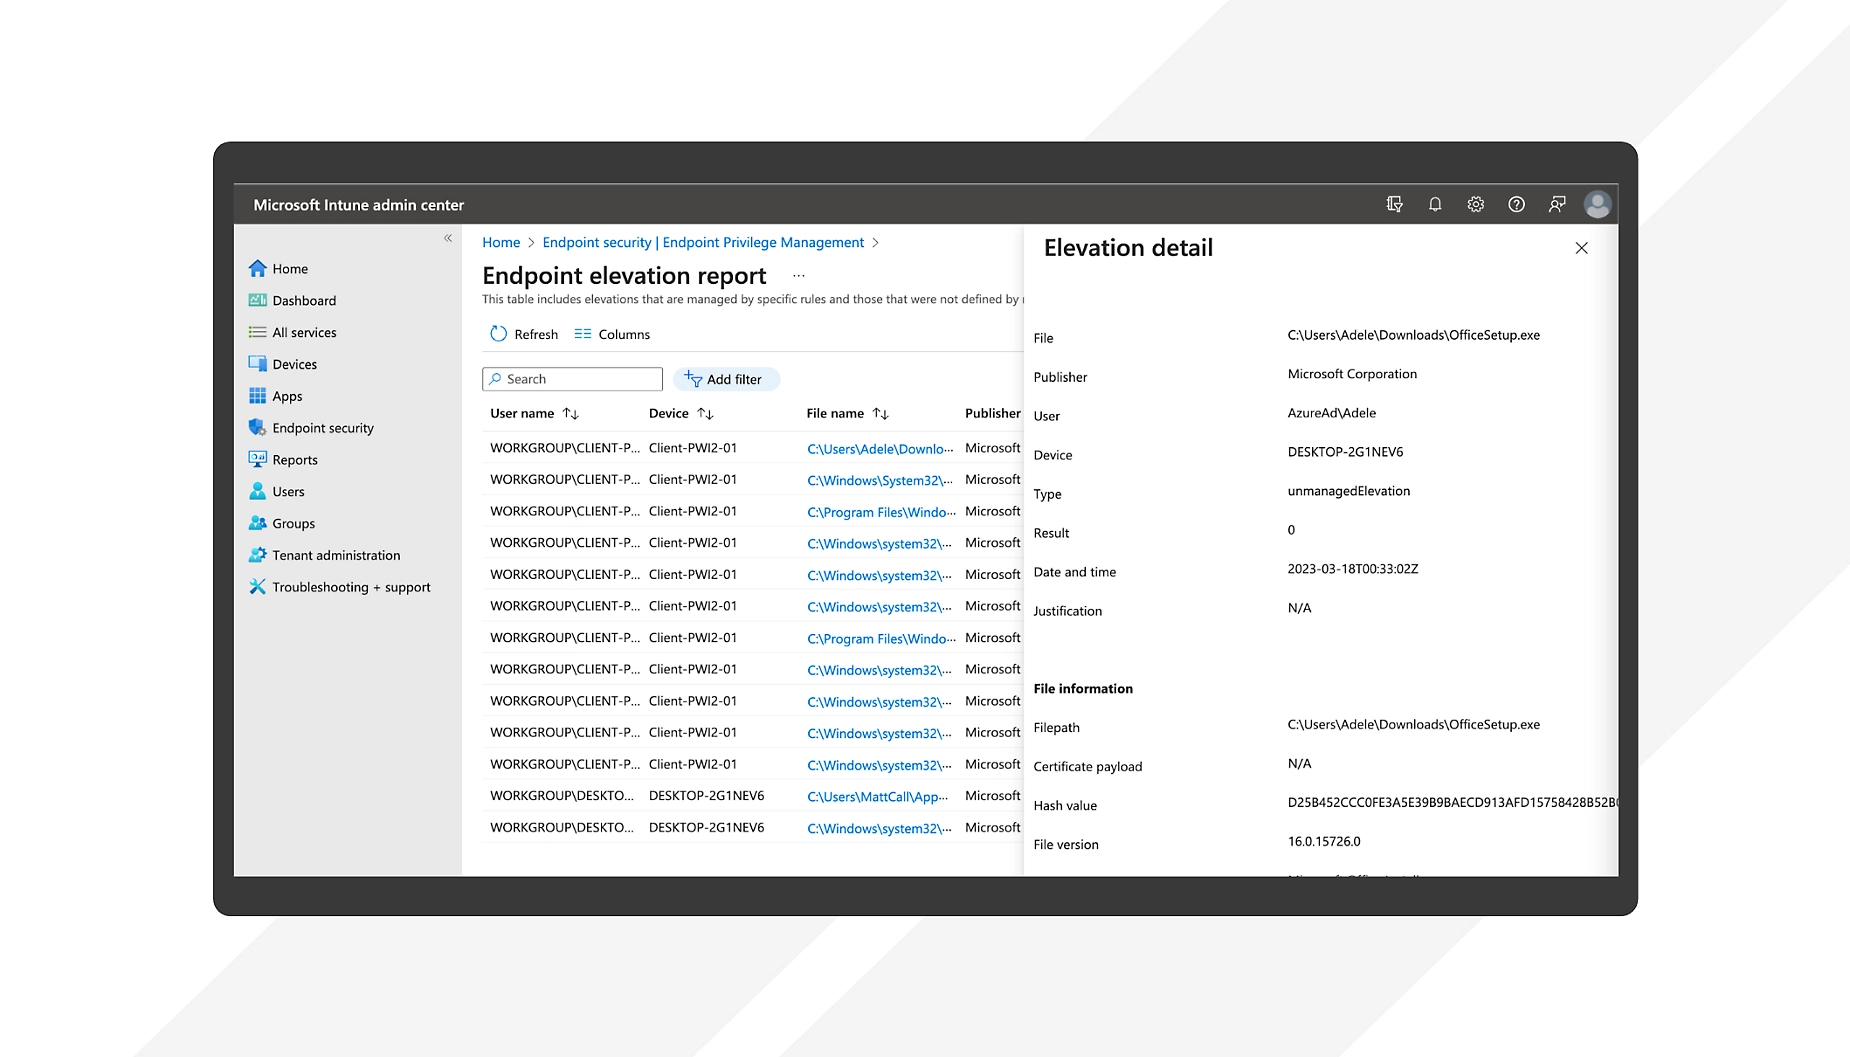1850x1057 pixels.
Task: Select Tenant administration in sidebar
Action: coord(336,555)
